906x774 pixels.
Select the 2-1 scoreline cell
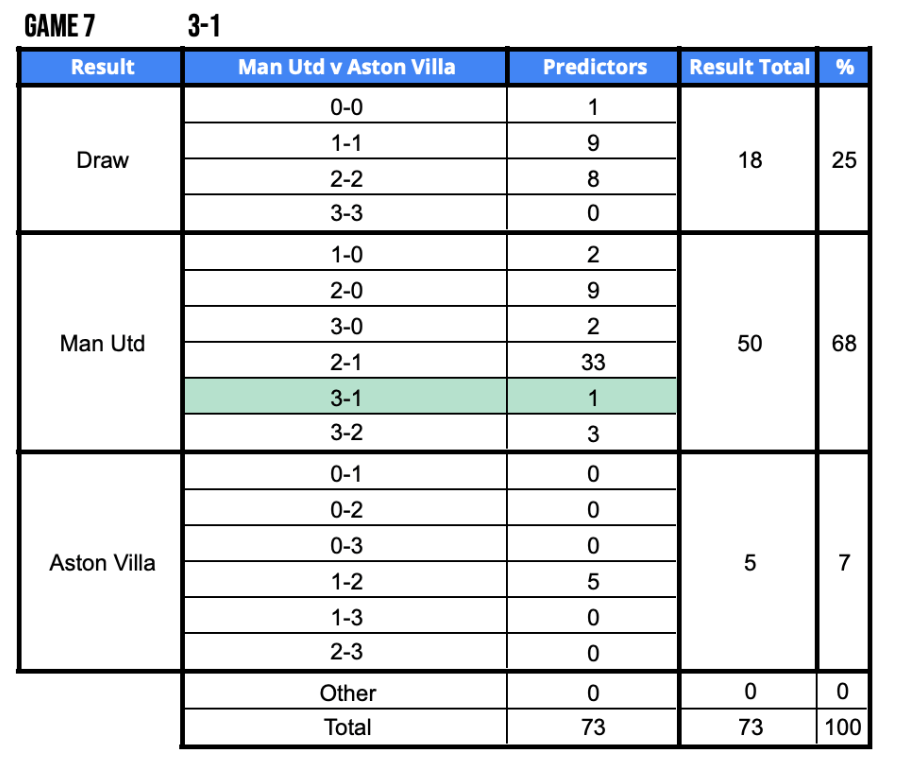(346, 362)
